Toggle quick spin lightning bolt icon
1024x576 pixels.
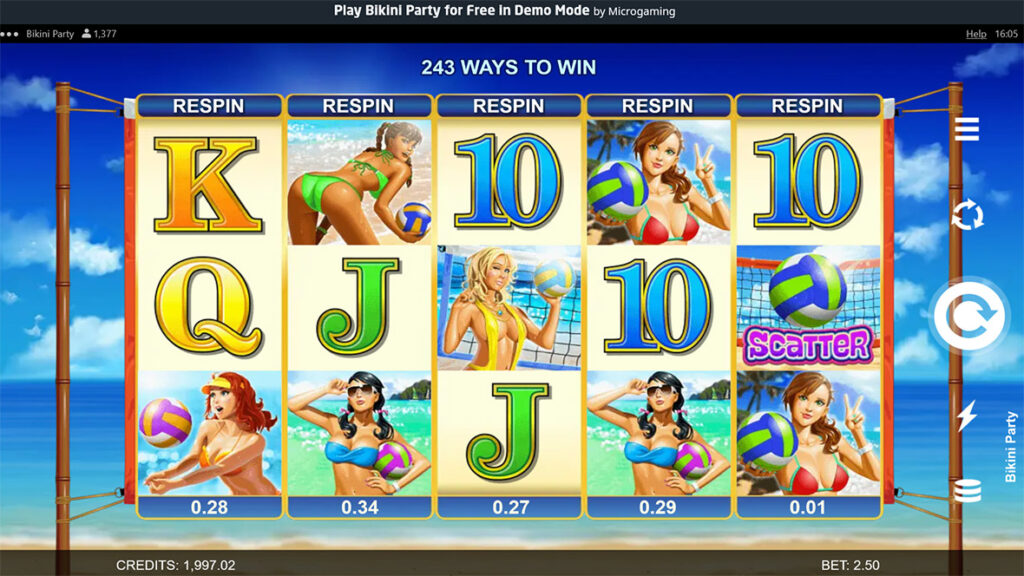pyautogui.click(x=967, y=416)
